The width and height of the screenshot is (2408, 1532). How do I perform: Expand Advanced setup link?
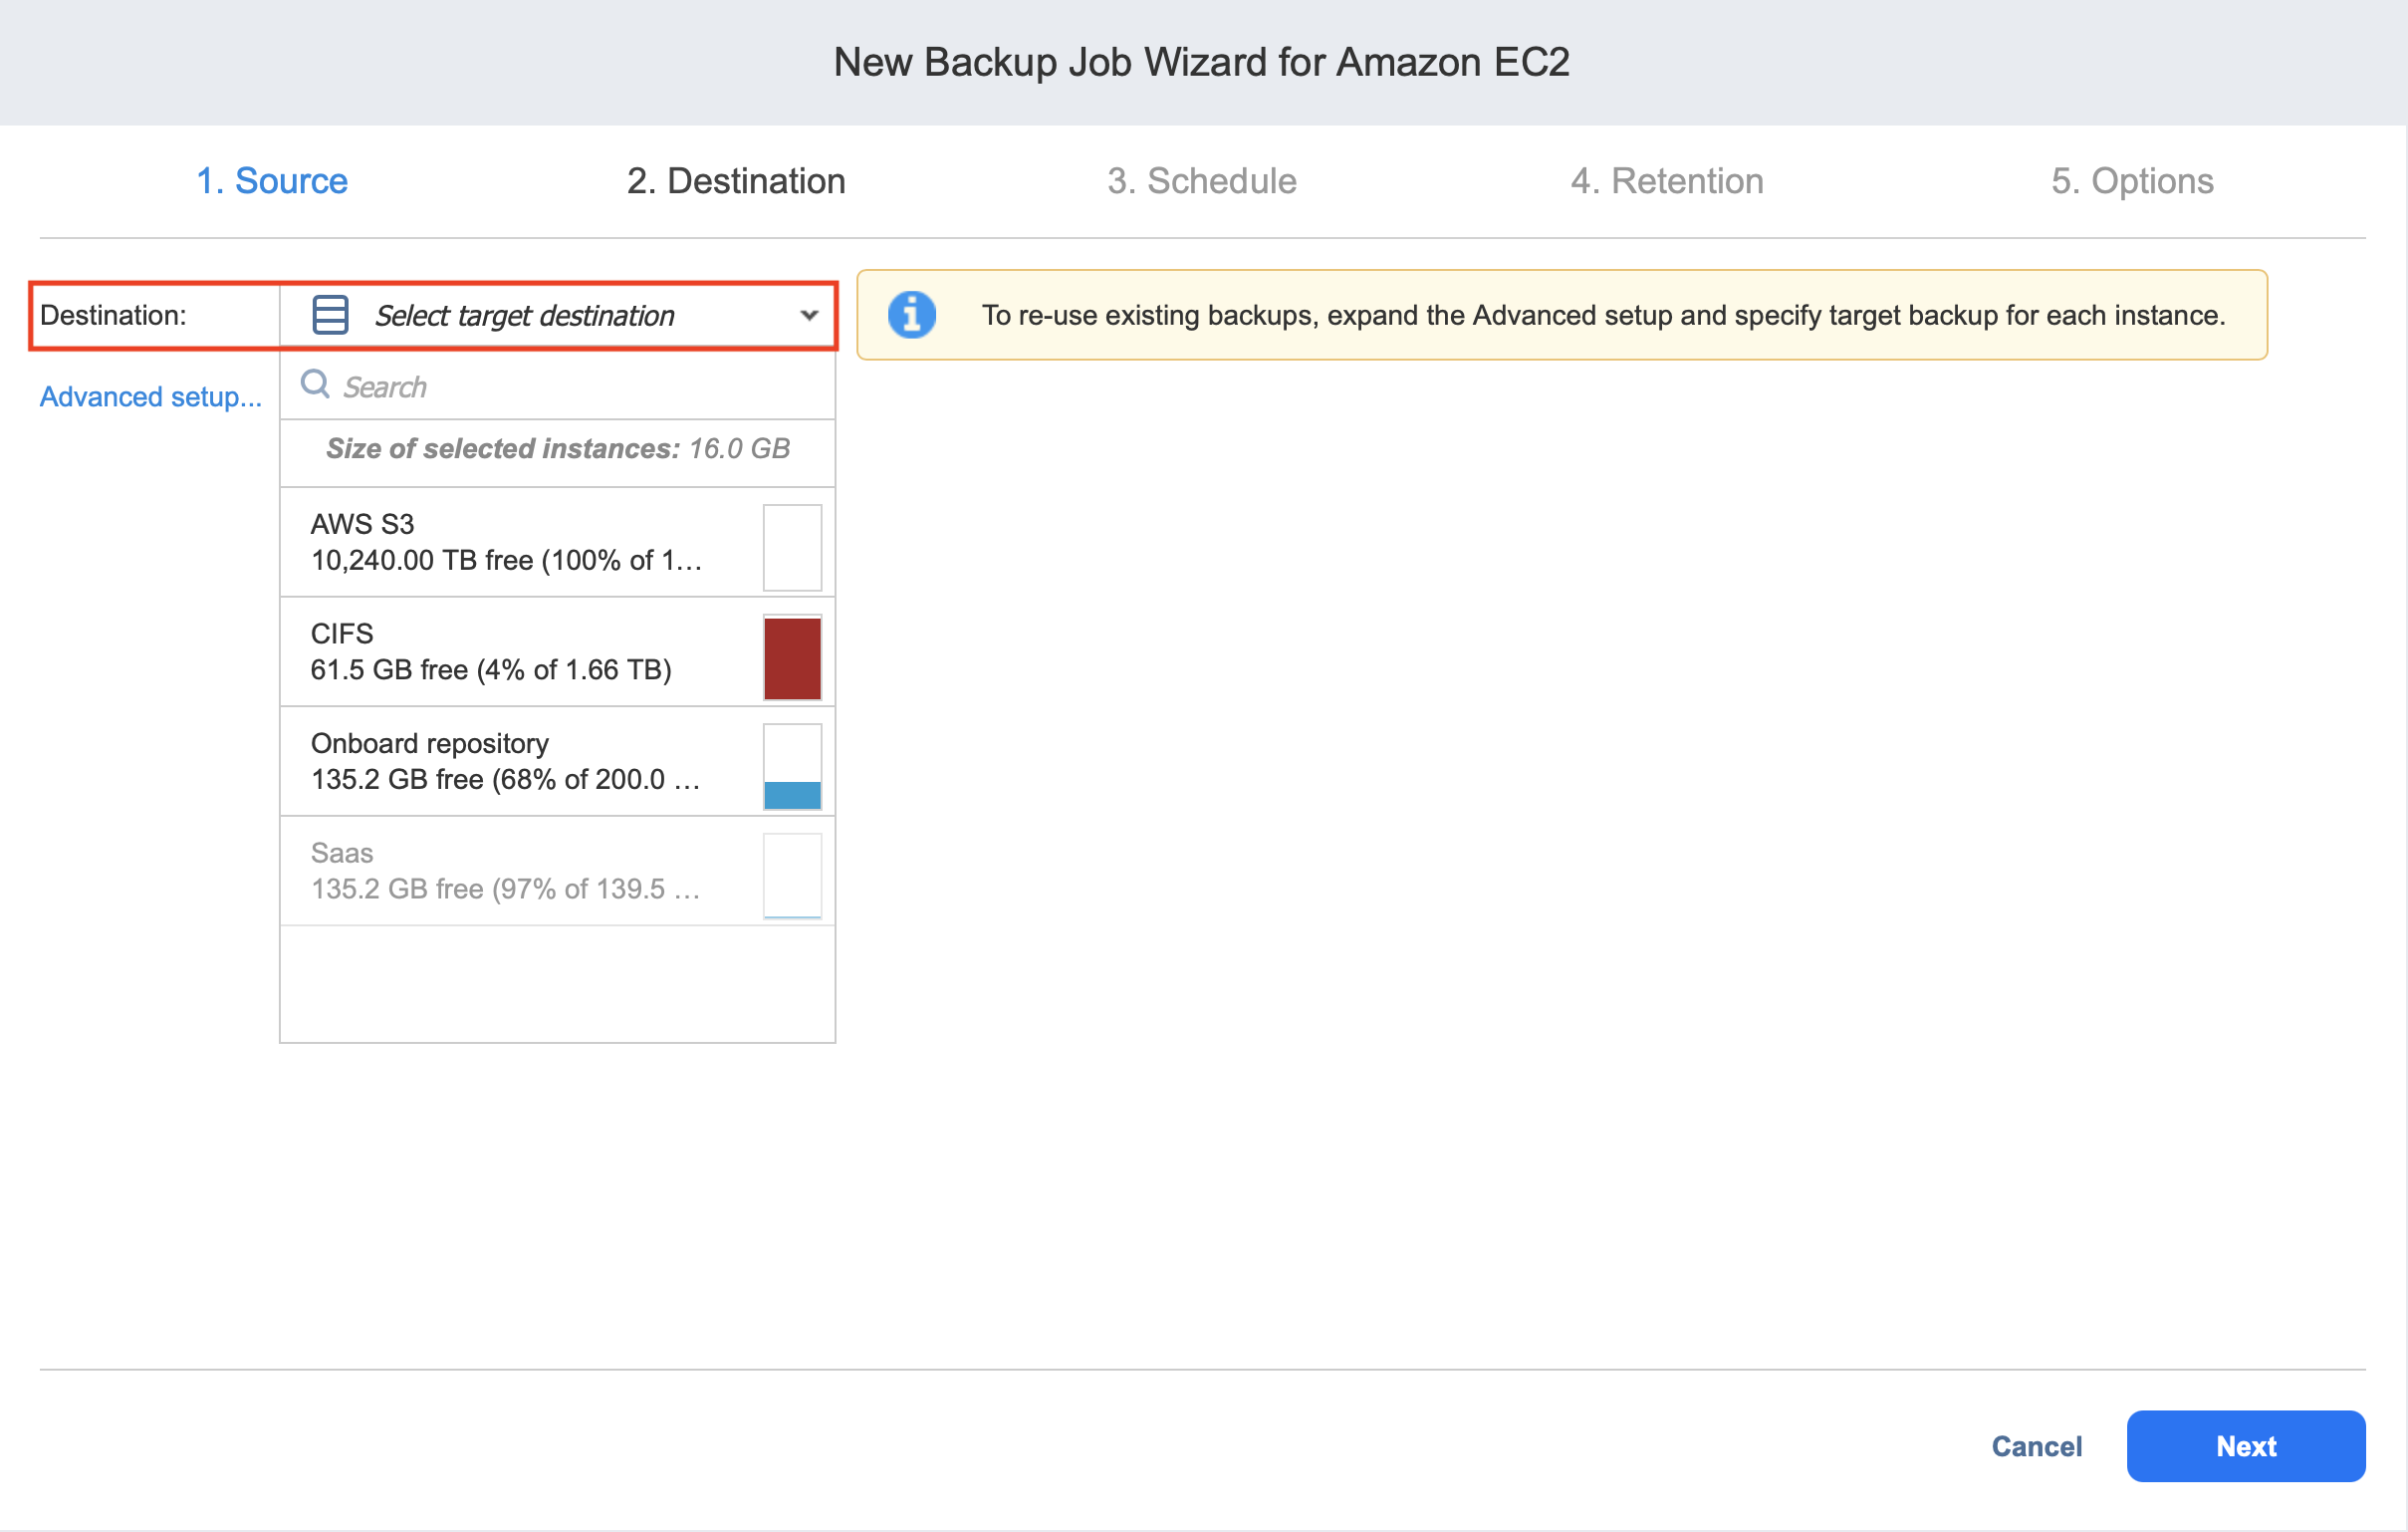point(150,397)
